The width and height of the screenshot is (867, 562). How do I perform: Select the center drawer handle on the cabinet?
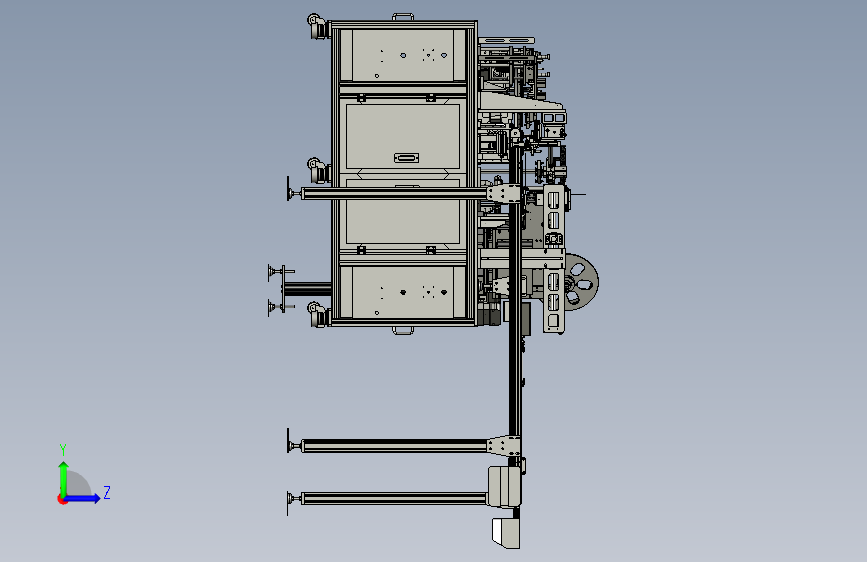point(406,158)
